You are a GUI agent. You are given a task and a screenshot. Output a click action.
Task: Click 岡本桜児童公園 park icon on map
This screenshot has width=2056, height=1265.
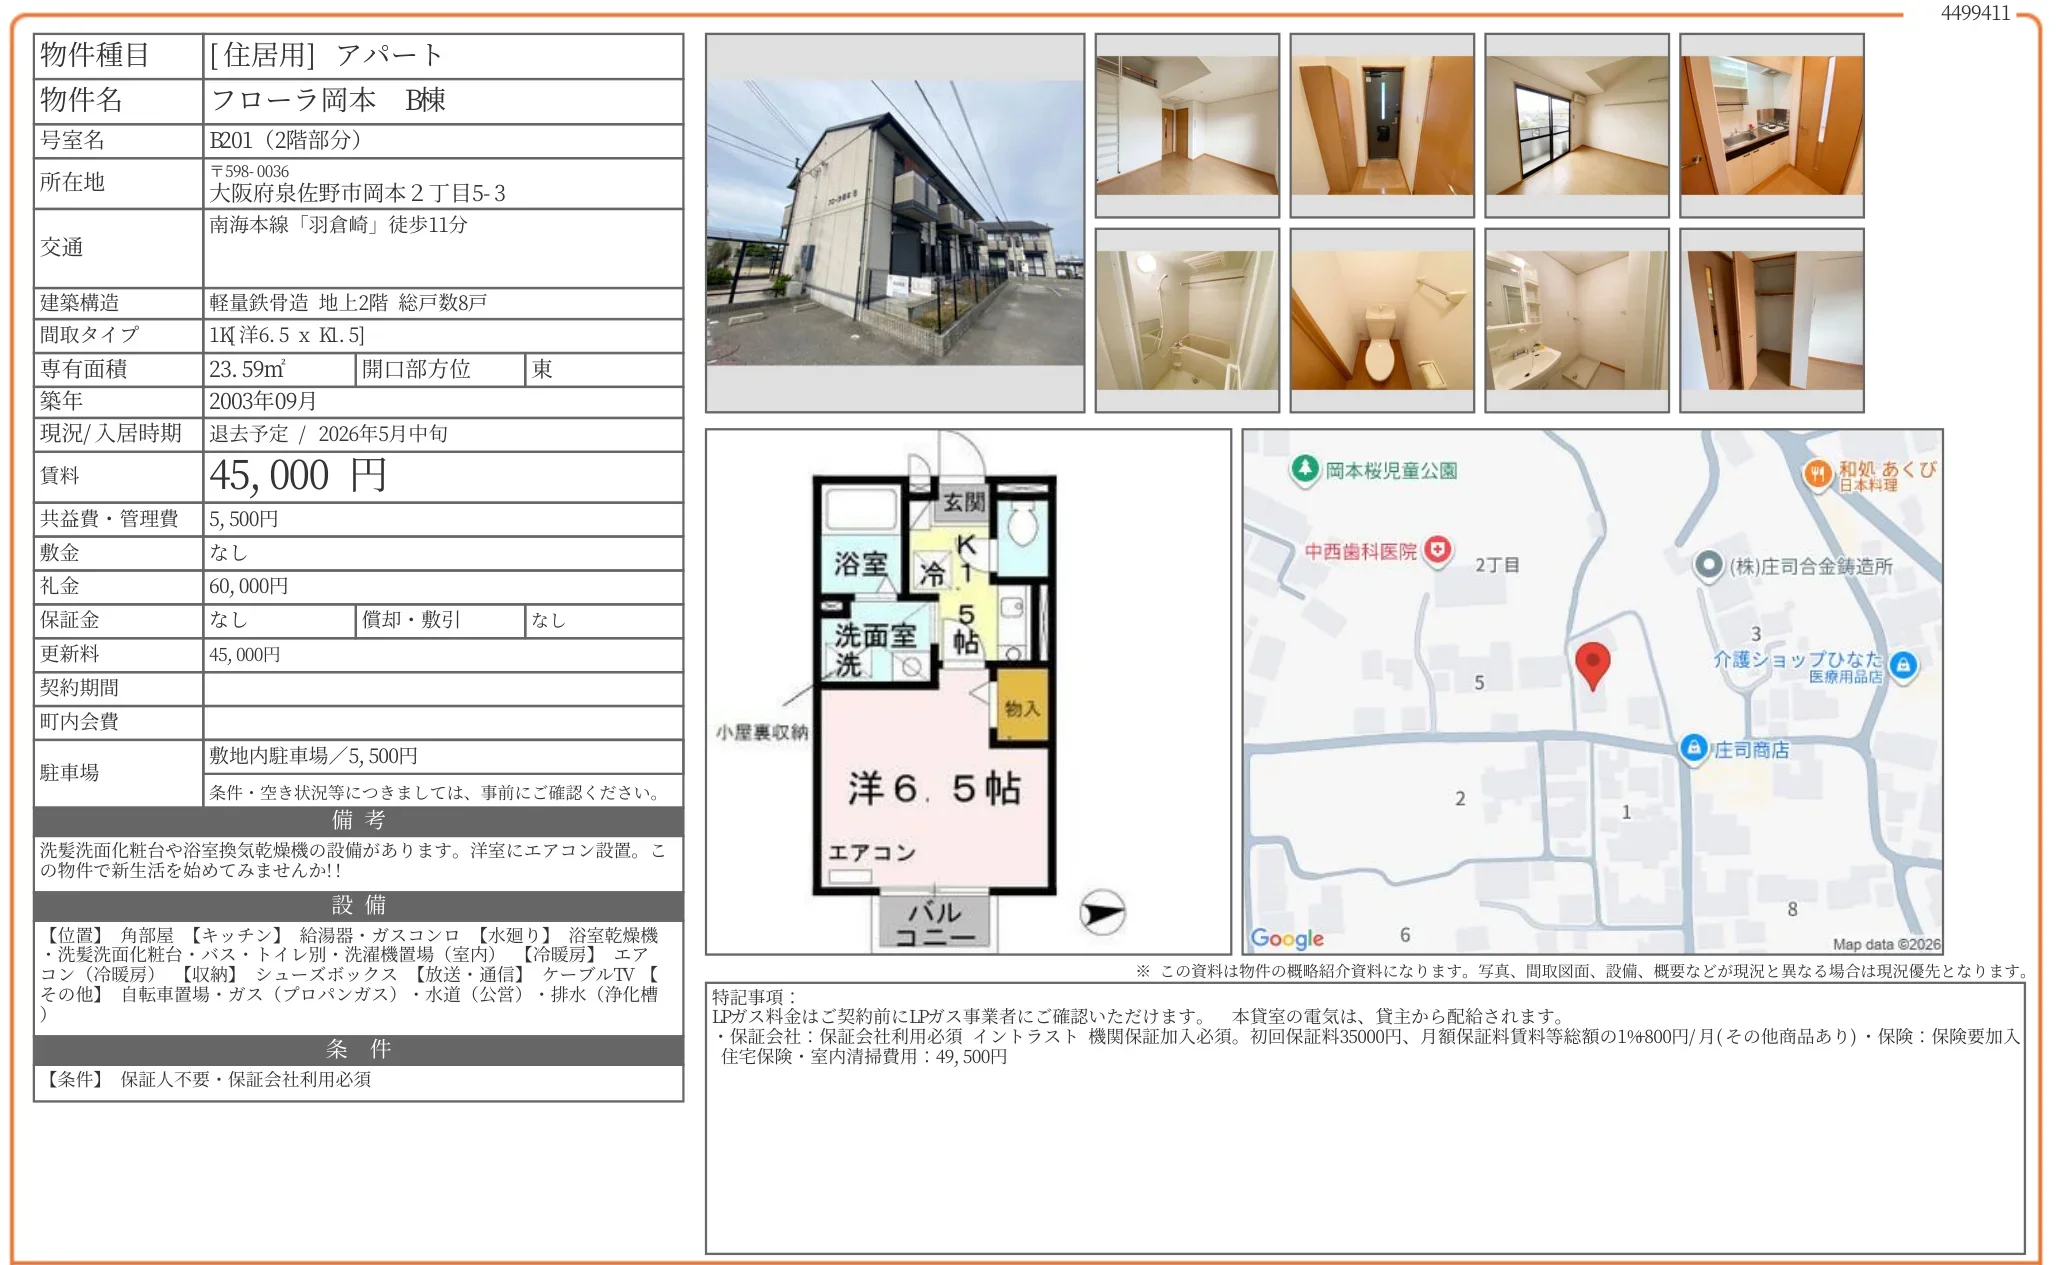pos(1304,468)
